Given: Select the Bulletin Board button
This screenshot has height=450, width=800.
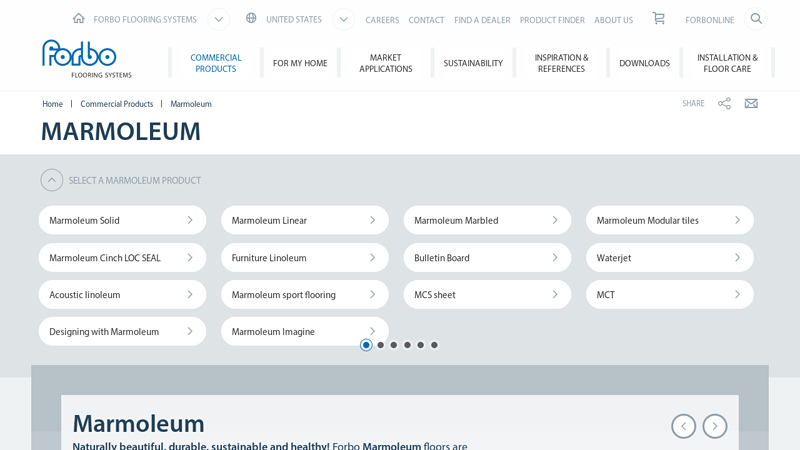Looking at the screenshot, I should (487, 258).
